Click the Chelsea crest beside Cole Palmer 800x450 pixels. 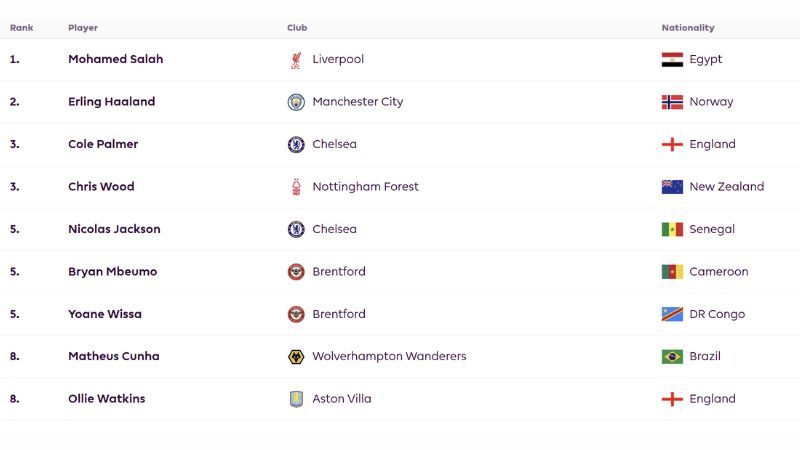[x=296, y=144]
